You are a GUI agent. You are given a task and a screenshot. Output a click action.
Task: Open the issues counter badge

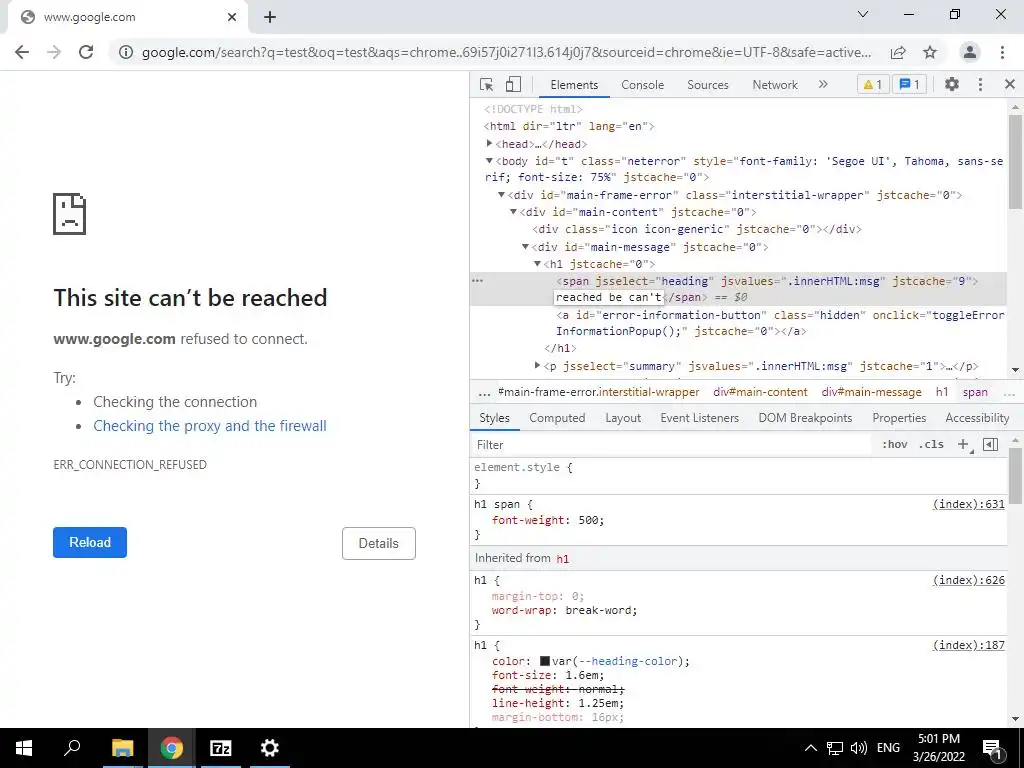909,84
